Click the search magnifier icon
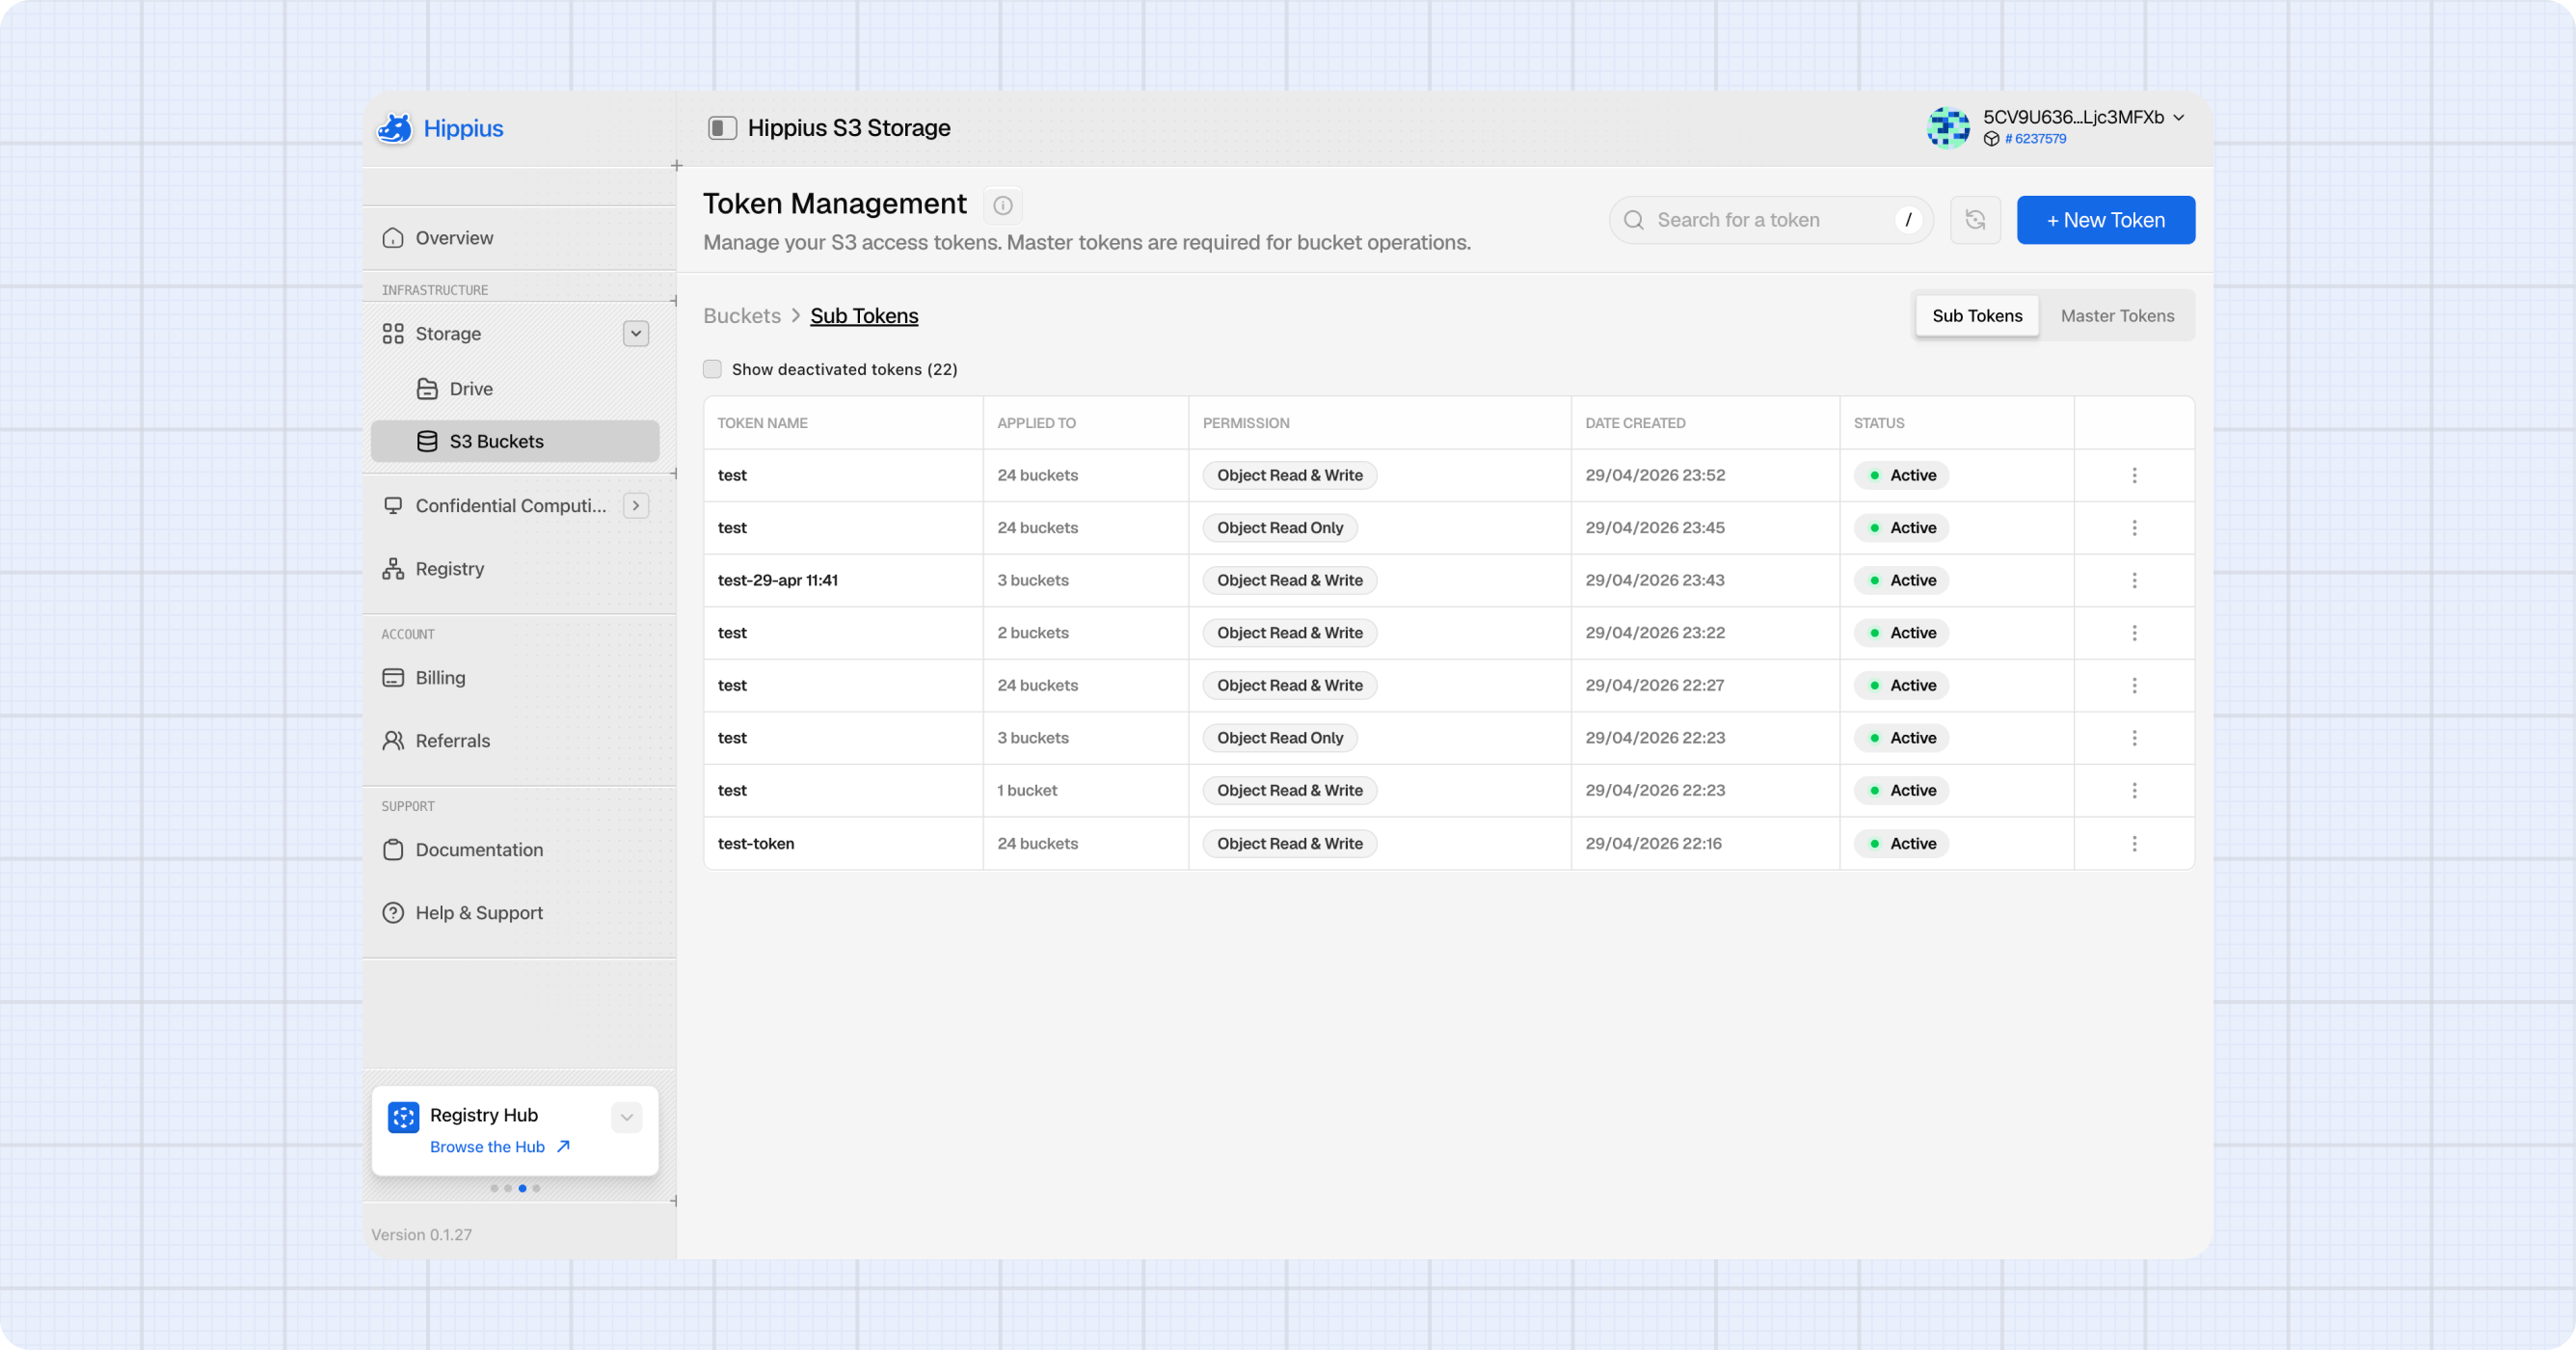 1634,220
